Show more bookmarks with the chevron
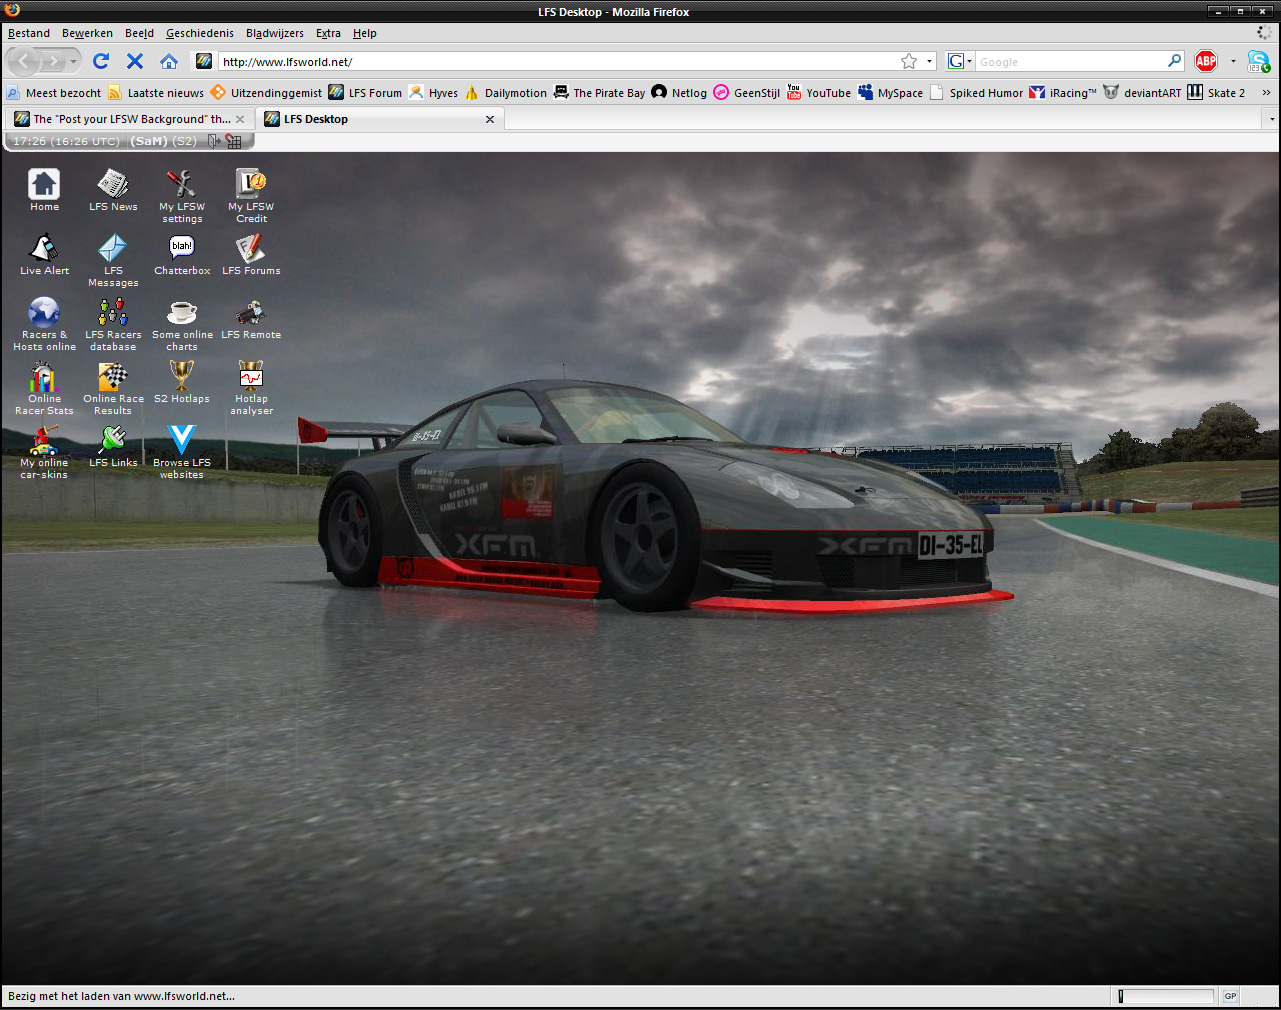 pyautogui.click(x=1266, y=93)
